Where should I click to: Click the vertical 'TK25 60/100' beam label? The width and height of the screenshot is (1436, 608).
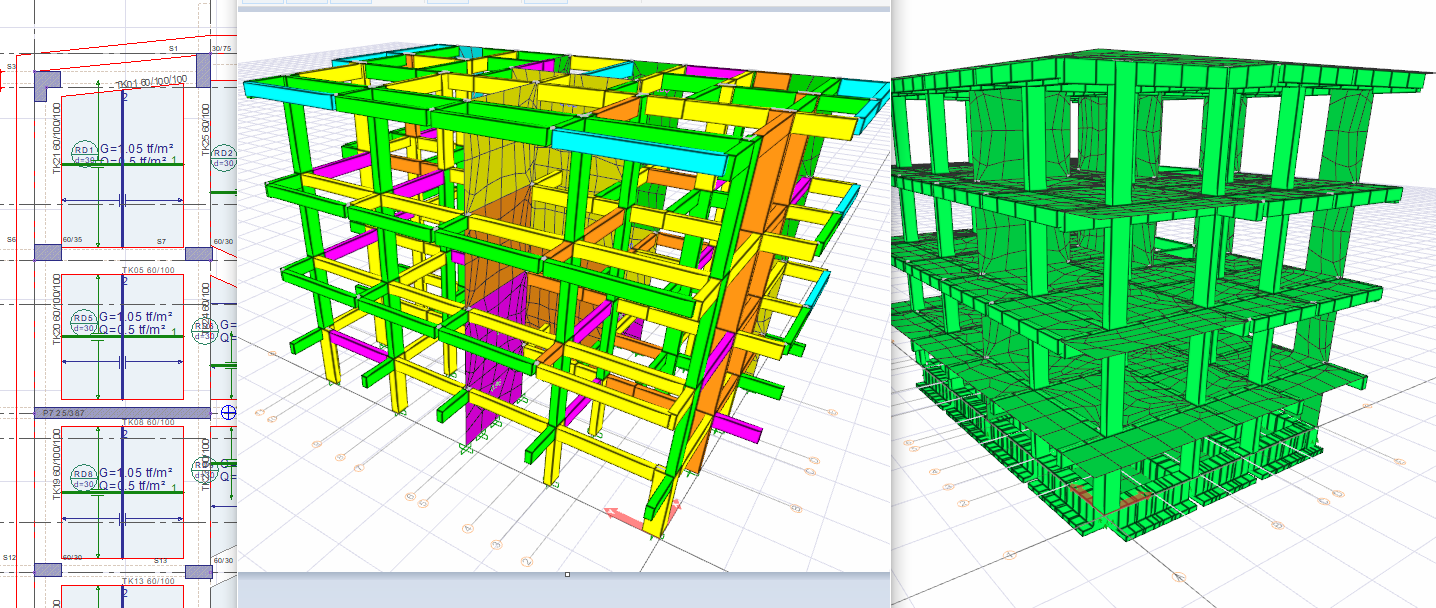tap(207, 128)
